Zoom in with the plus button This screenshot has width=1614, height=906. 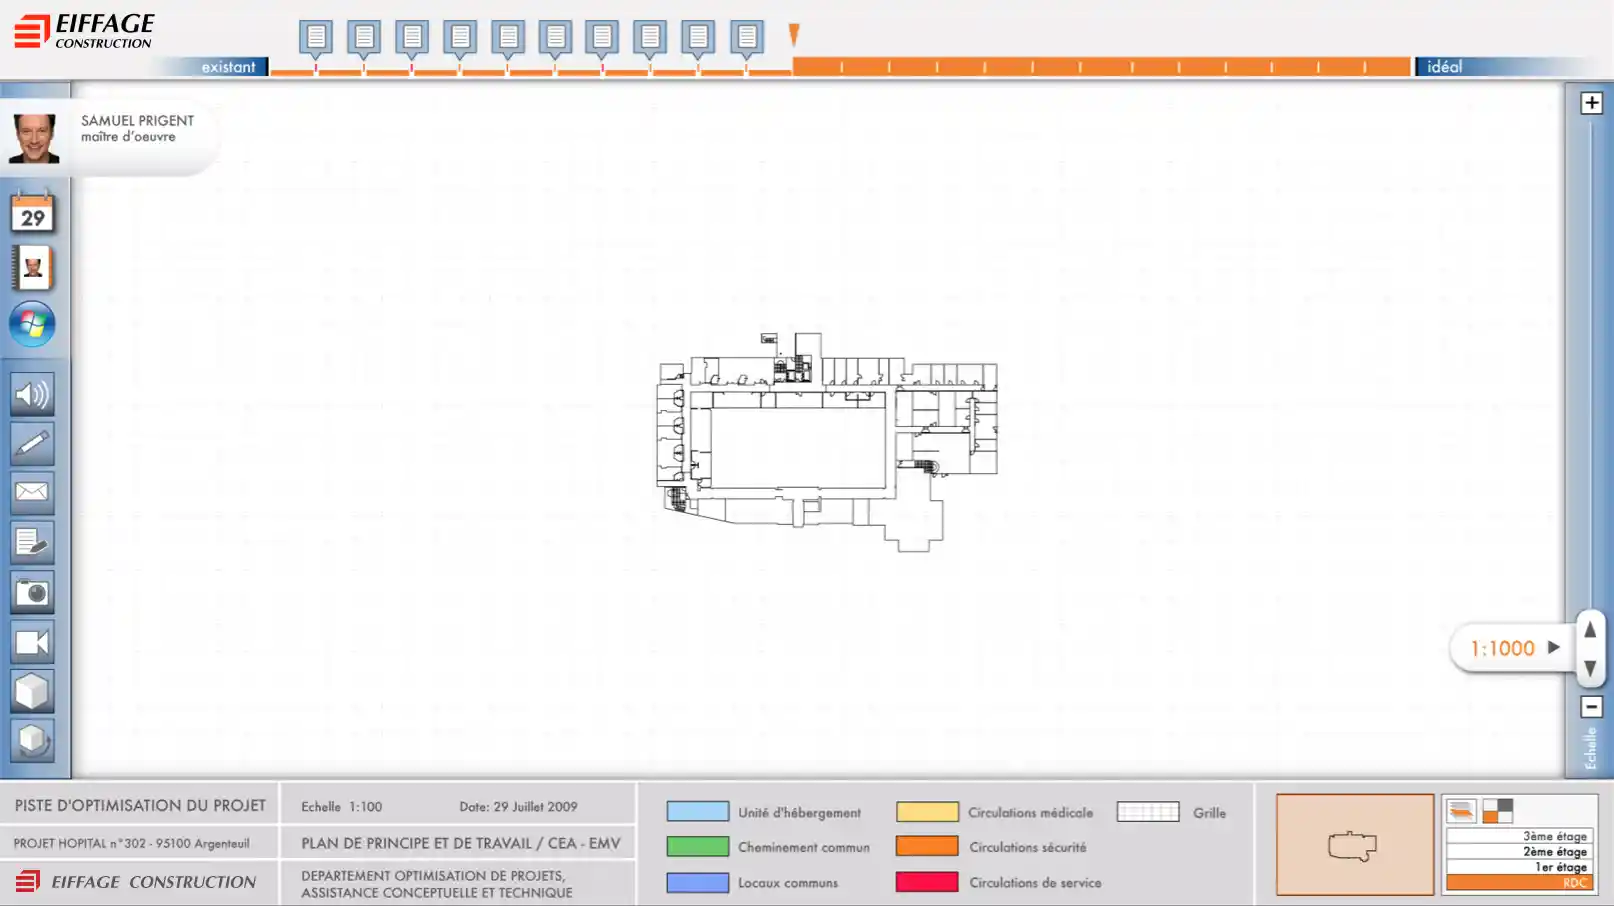coord(1591,103)
